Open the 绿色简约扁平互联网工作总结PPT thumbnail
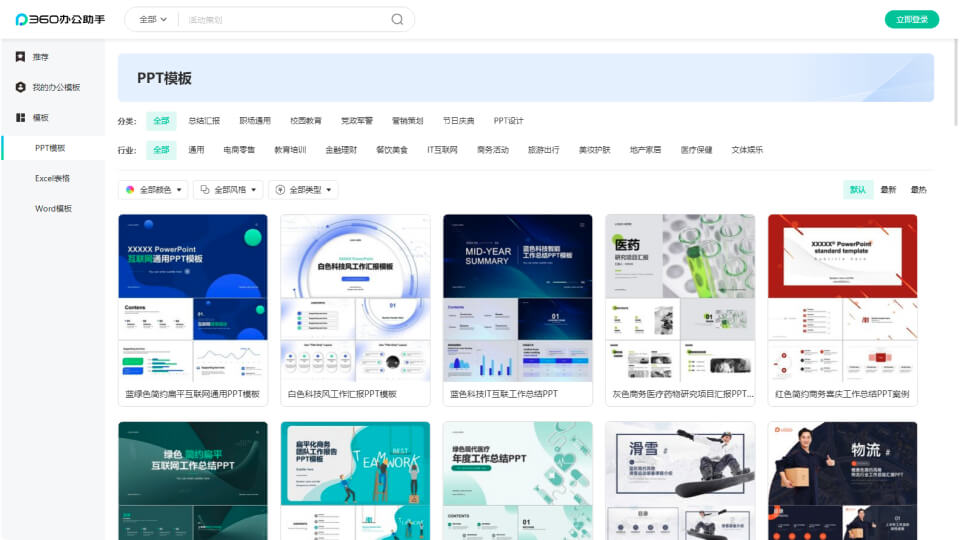This screenshot has height=540, width=960. tap(193, 481)
